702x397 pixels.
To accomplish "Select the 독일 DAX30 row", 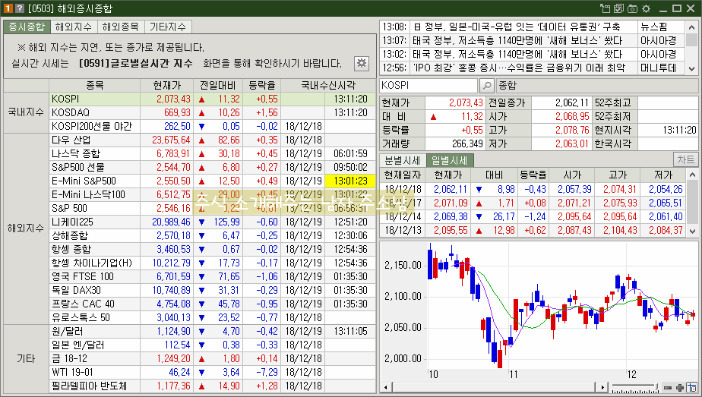I will [x=212, y=290].
